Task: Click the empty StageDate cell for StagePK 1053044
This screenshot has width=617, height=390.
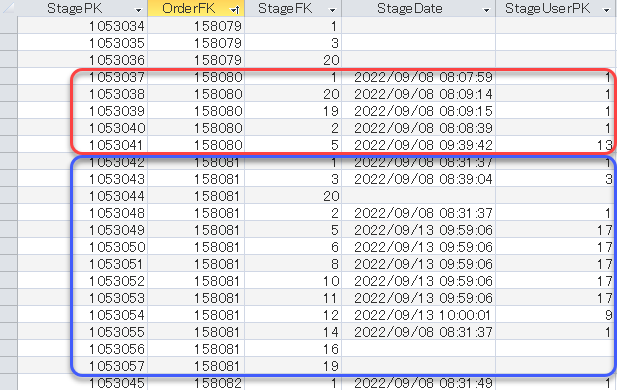Action: pyautogui.click(x=419, y=196)
